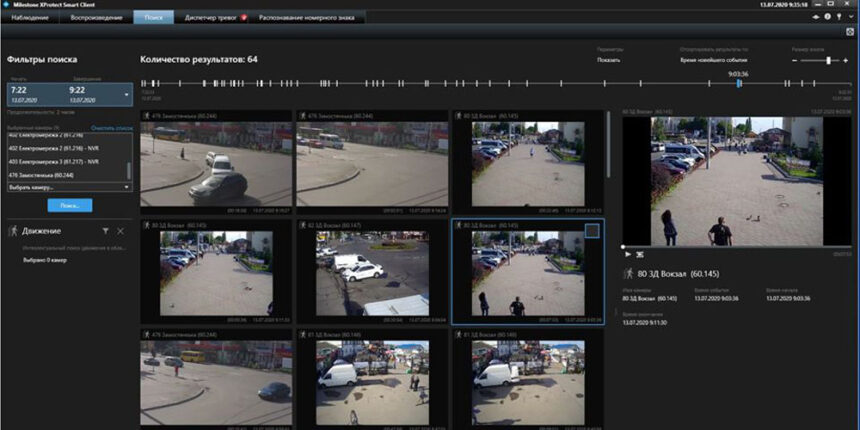Toggle fullscreen icon at top right

848,32
